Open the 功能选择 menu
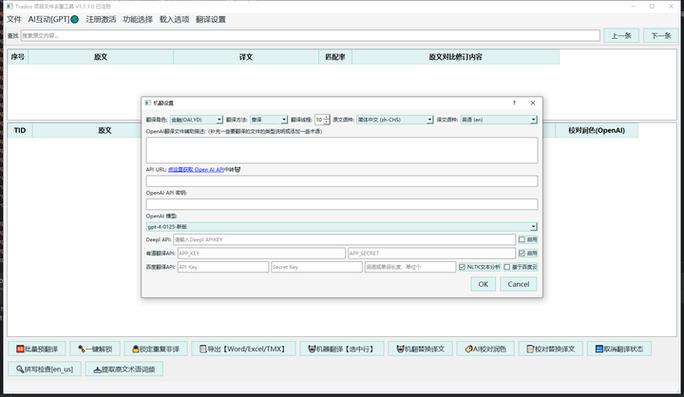Screen dimensions: 684x397 tap(137, 19)
